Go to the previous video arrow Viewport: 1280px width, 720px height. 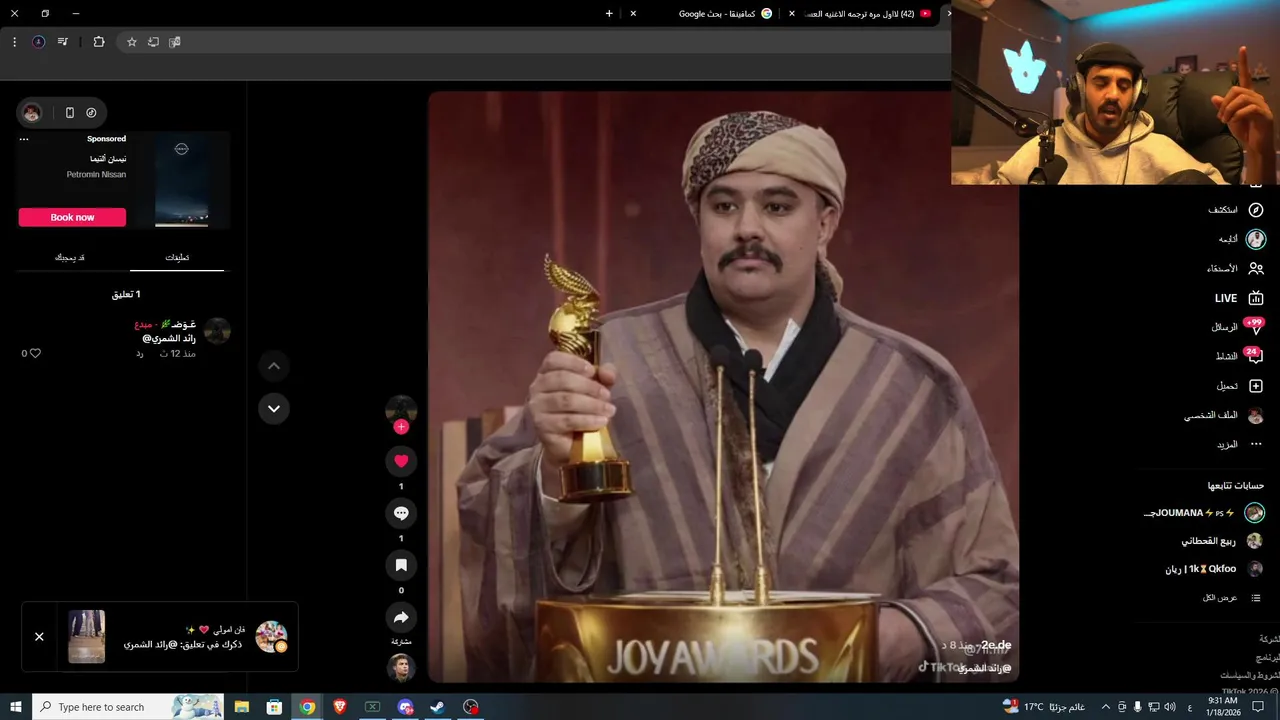[274, 366]
